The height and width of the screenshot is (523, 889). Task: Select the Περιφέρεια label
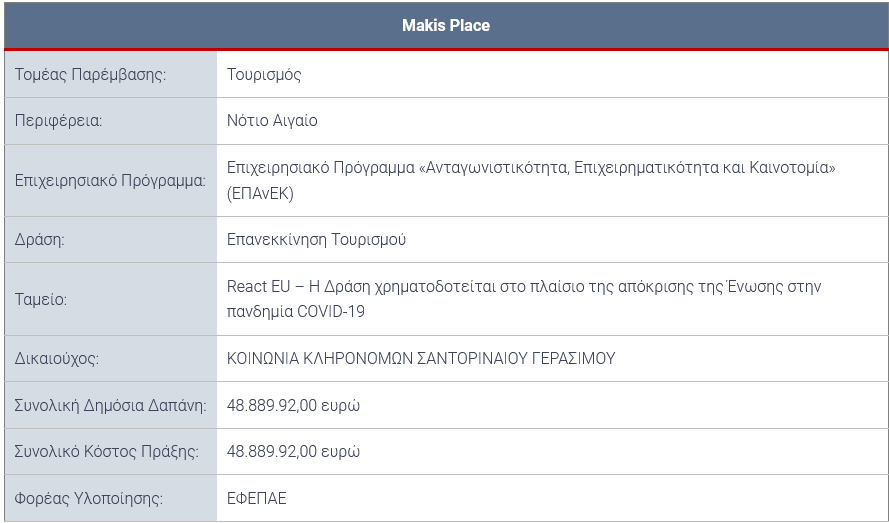click(58, 121)
